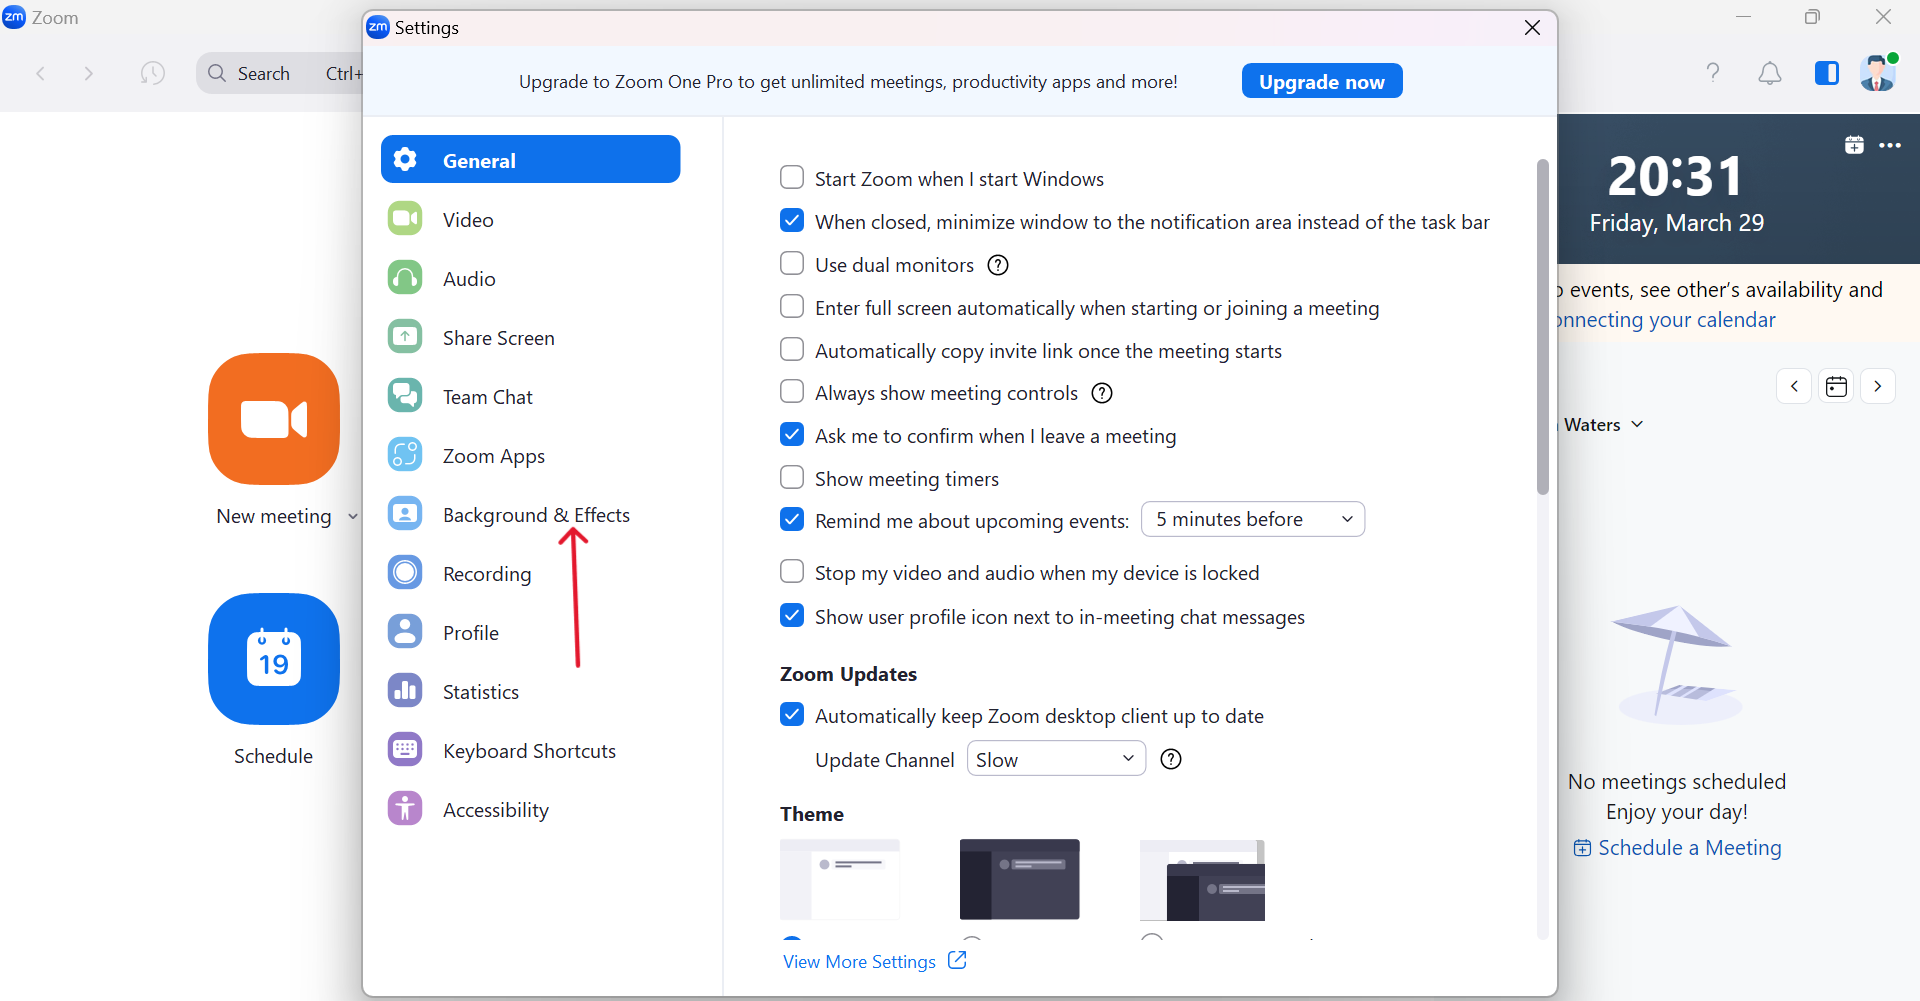1920x1001 pixels.
Task: Close the Settings dialog
Action: tap(1532, 28)
